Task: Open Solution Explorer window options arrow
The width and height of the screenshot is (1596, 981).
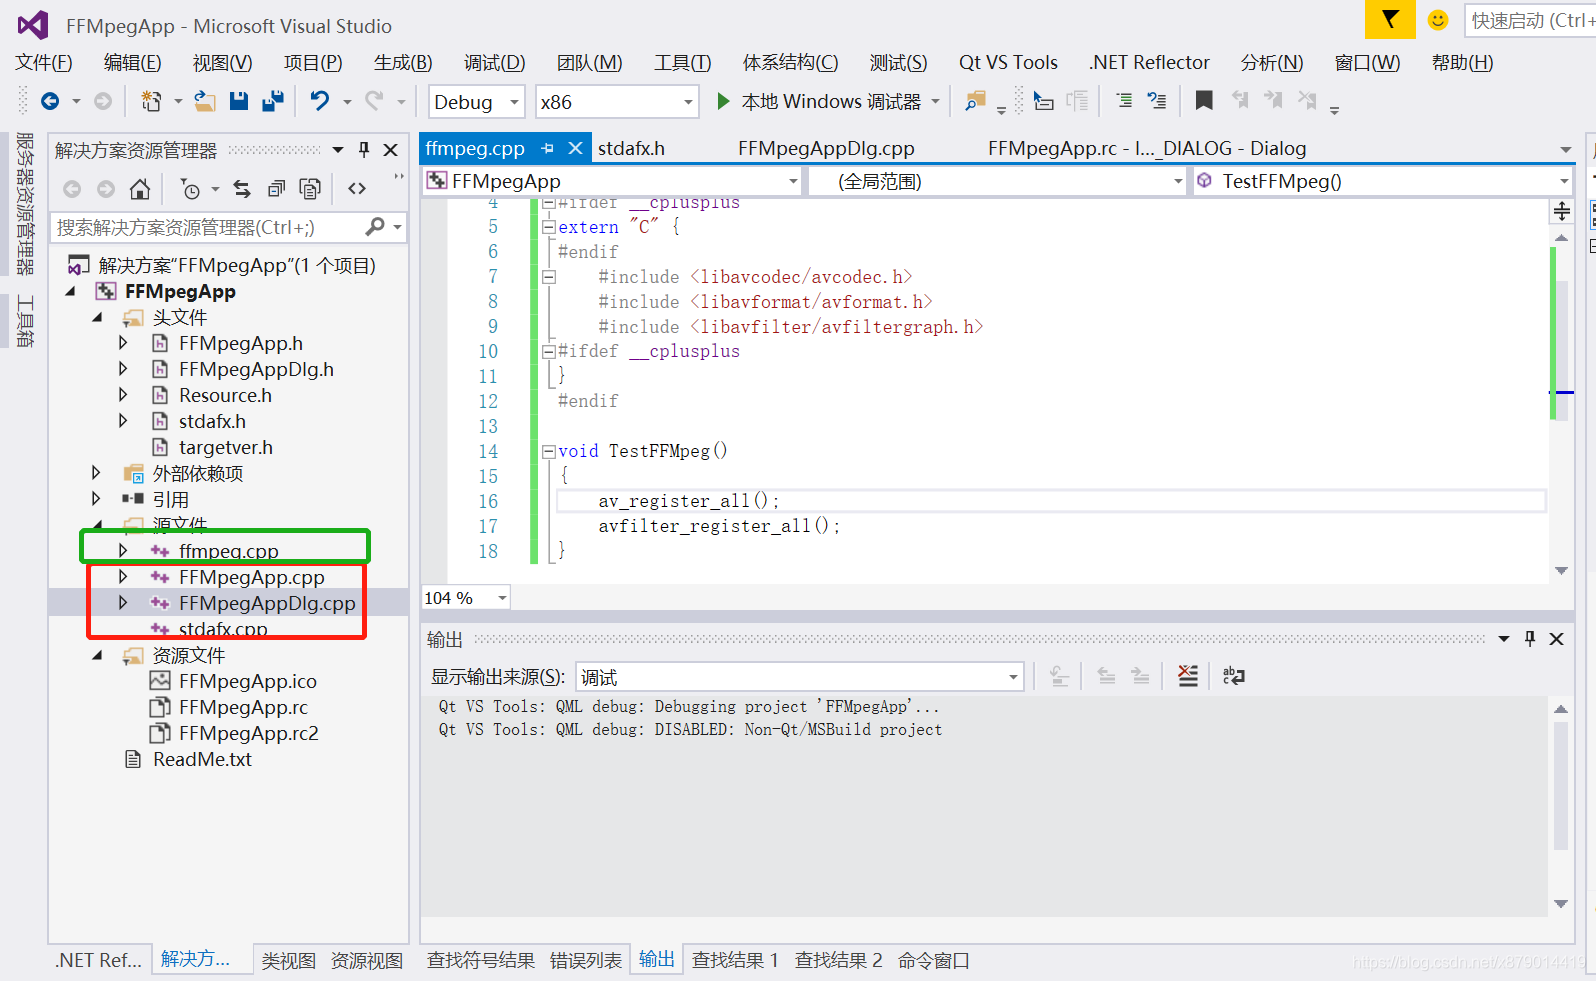Action: click(338, 150)
